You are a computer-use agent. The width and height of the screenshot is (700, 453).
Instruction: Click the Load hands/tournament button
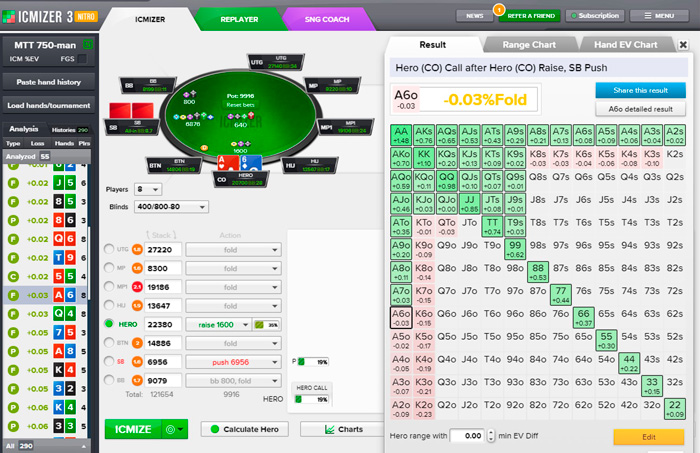(x=49, y=105)
